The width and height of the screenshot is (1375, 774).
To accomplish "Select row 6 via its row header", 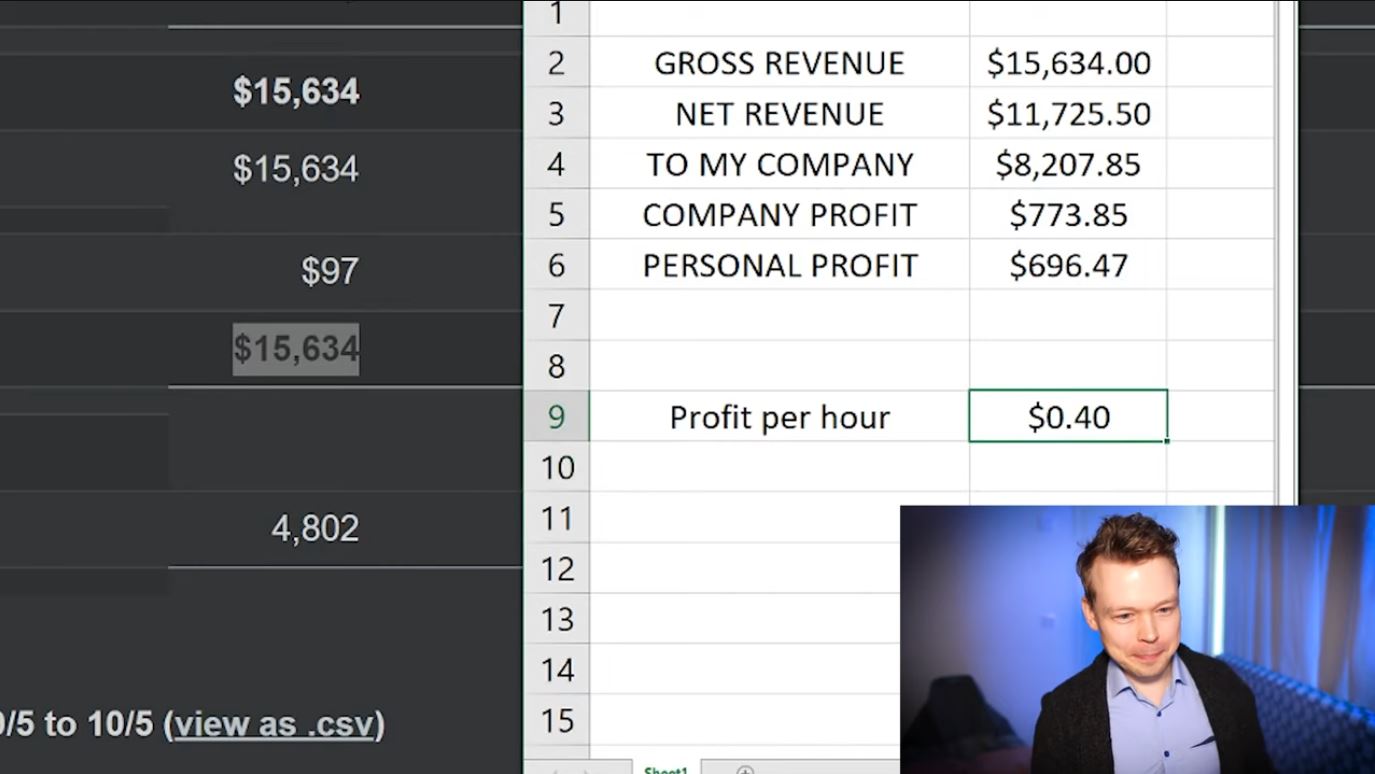I will (556, 265).
